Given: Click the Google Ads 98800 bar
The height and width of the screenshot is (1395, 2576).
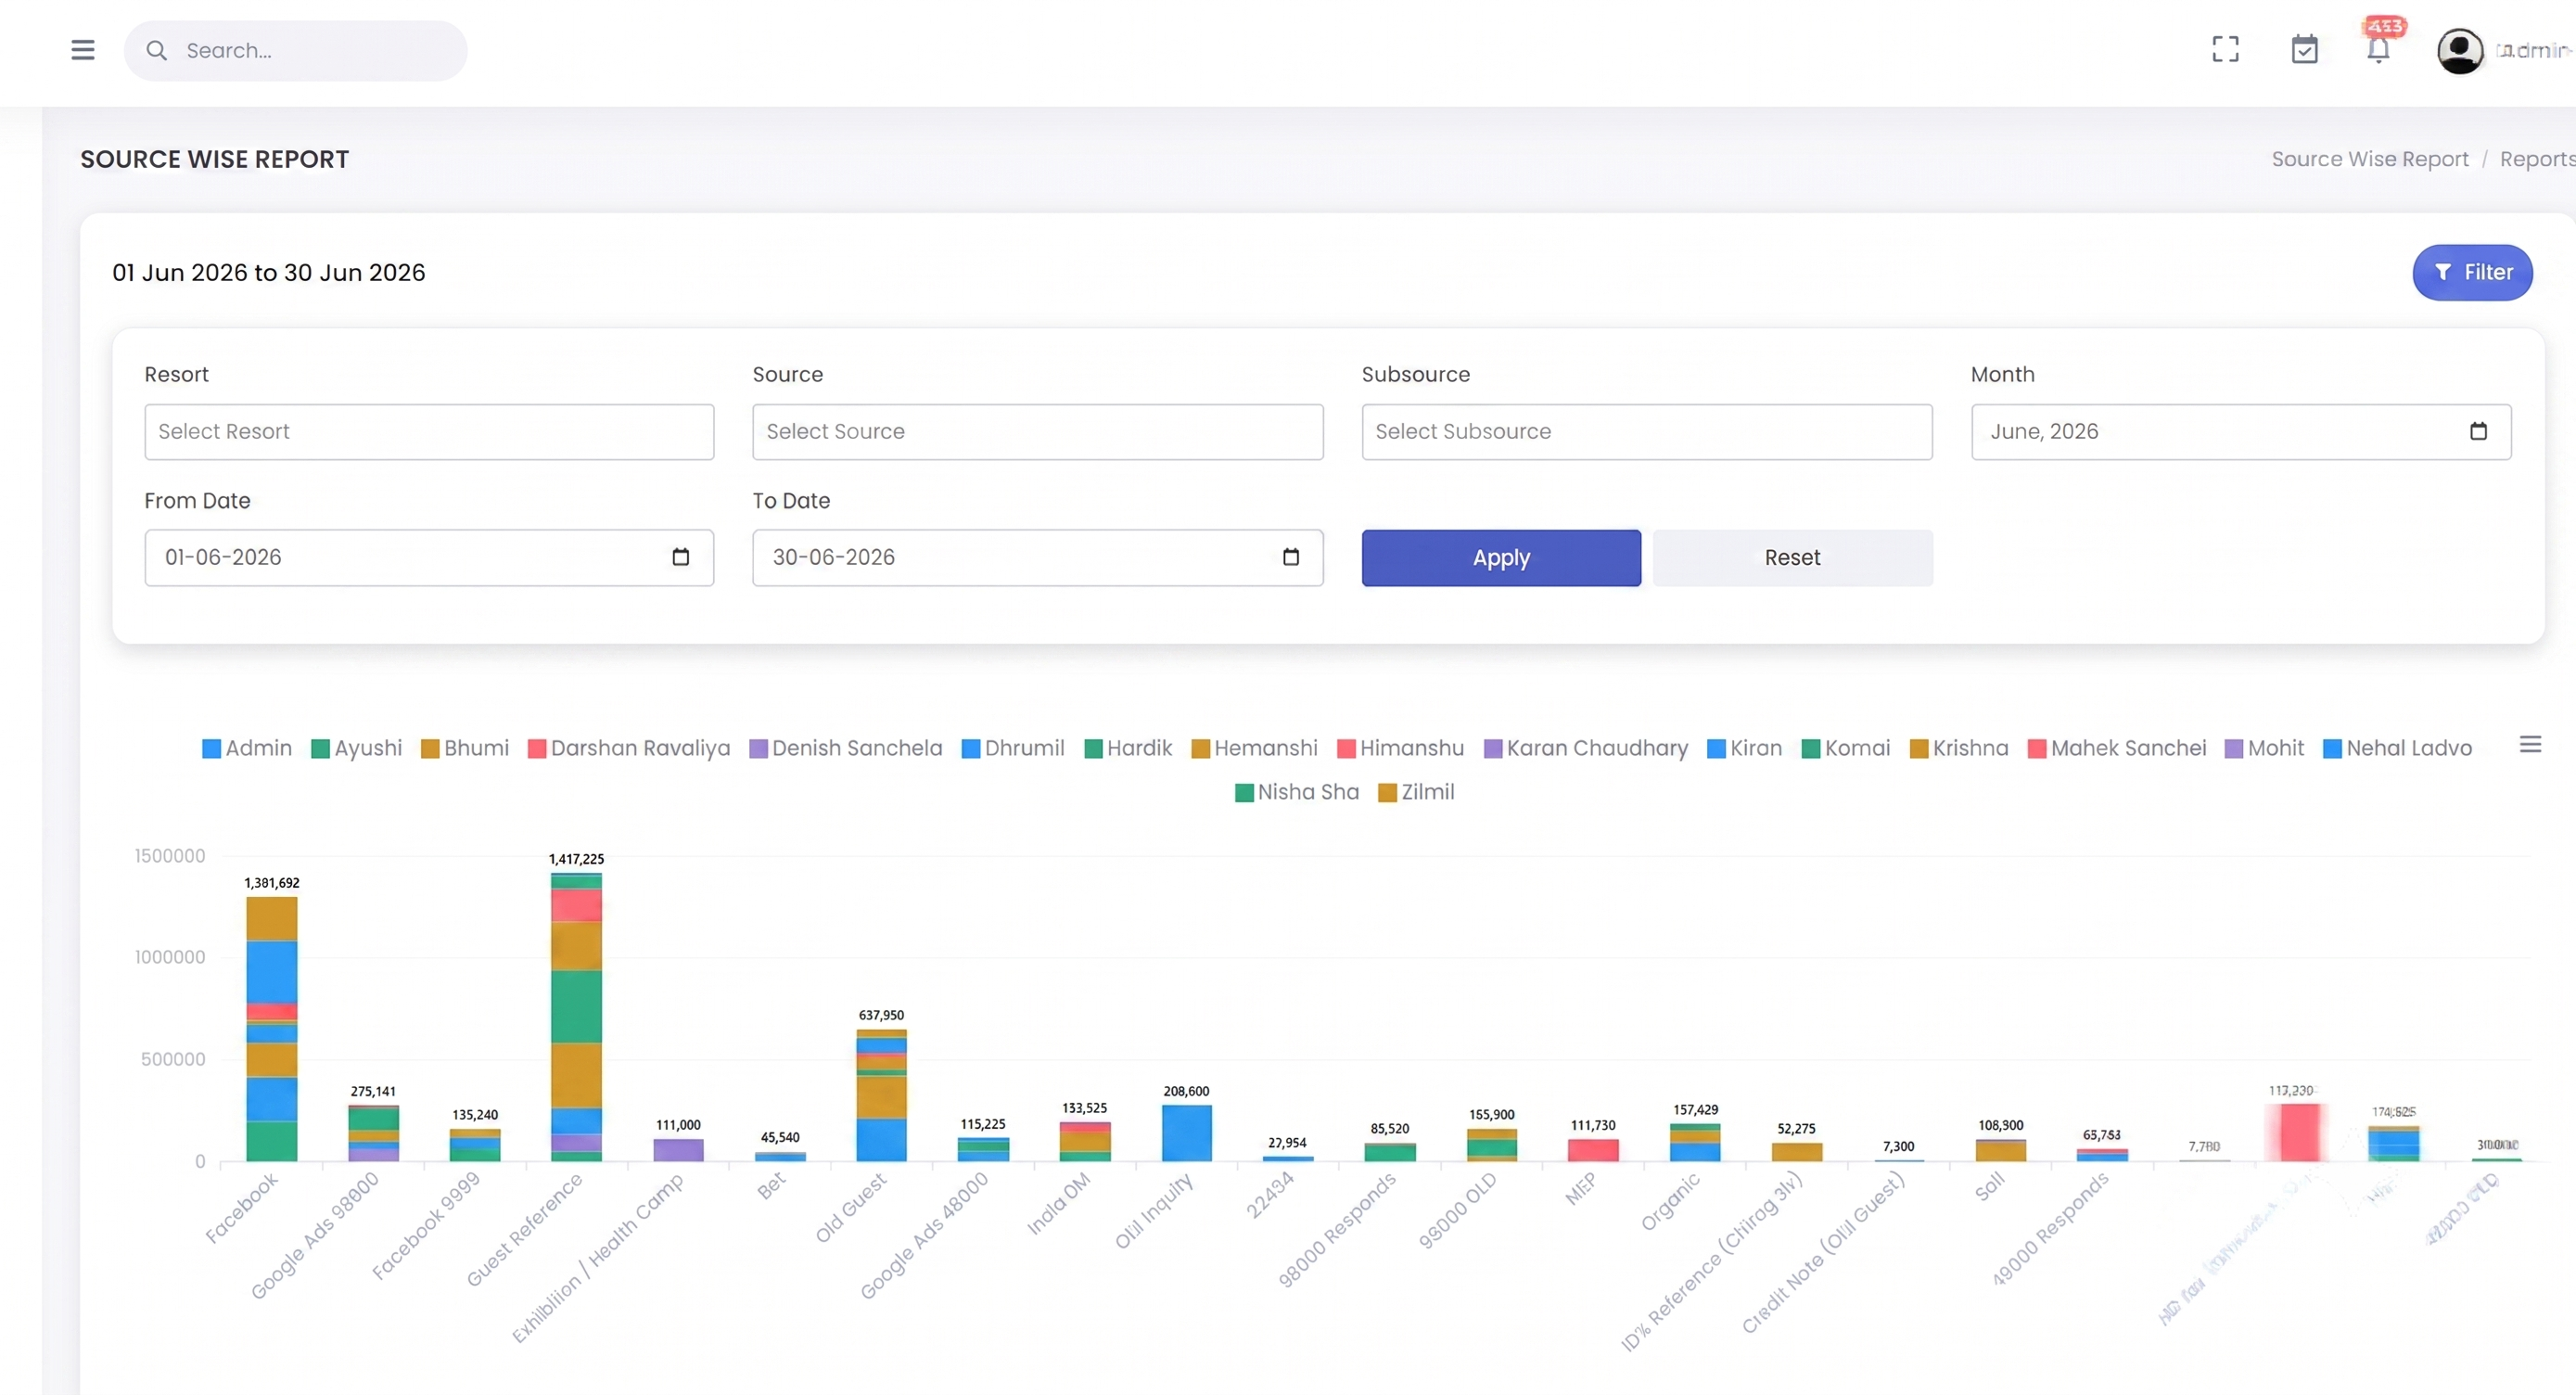Looking at the screenshot, I should coord(373,1133).
